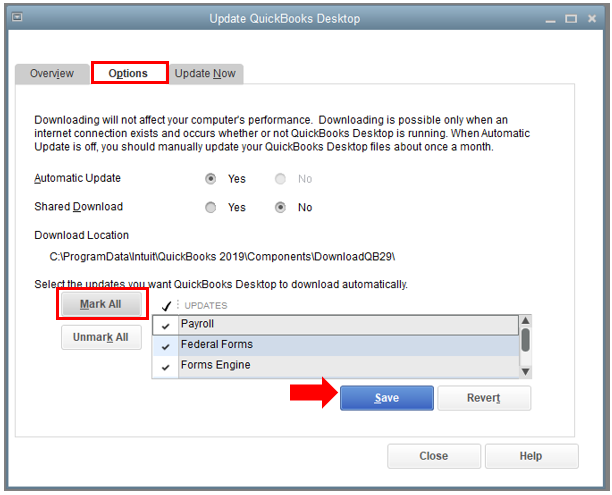Click the Unmark All button
This screenshot has width=612, height=495.
(101, 337)
